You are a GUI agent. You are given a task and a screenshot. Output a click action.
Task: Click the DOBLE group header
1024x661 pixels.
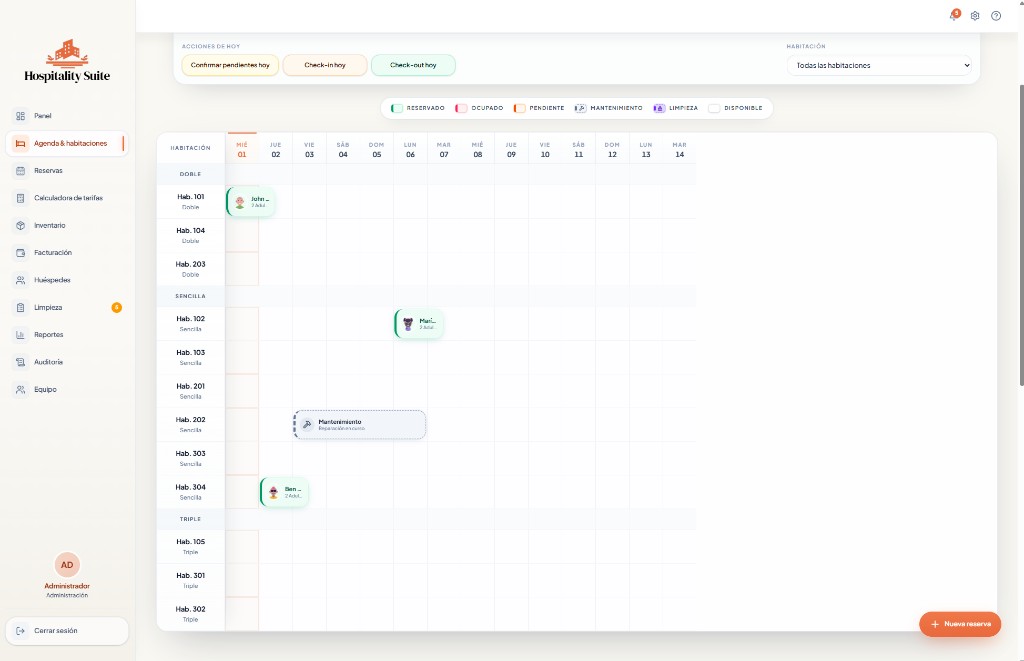(191, 174)
